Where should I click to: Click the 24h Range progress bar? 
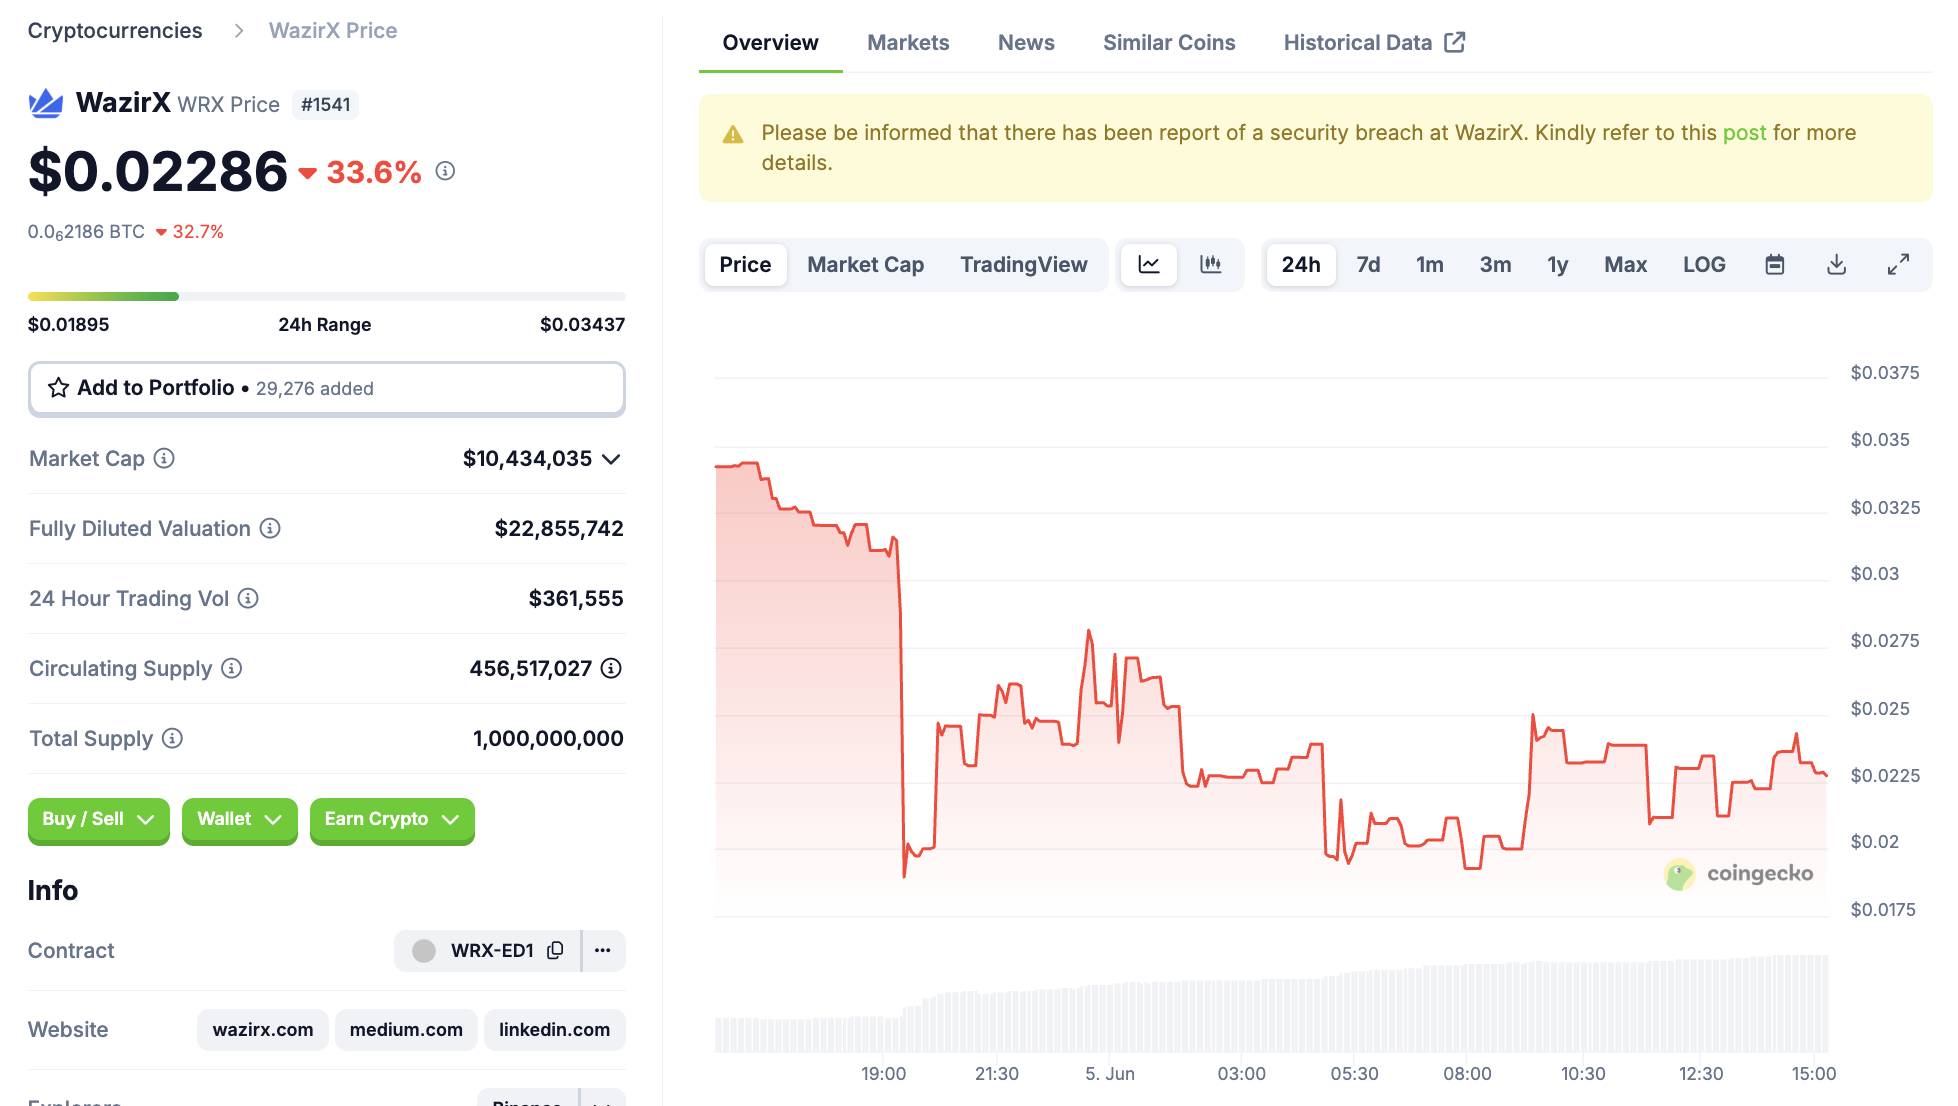[327, 296]
